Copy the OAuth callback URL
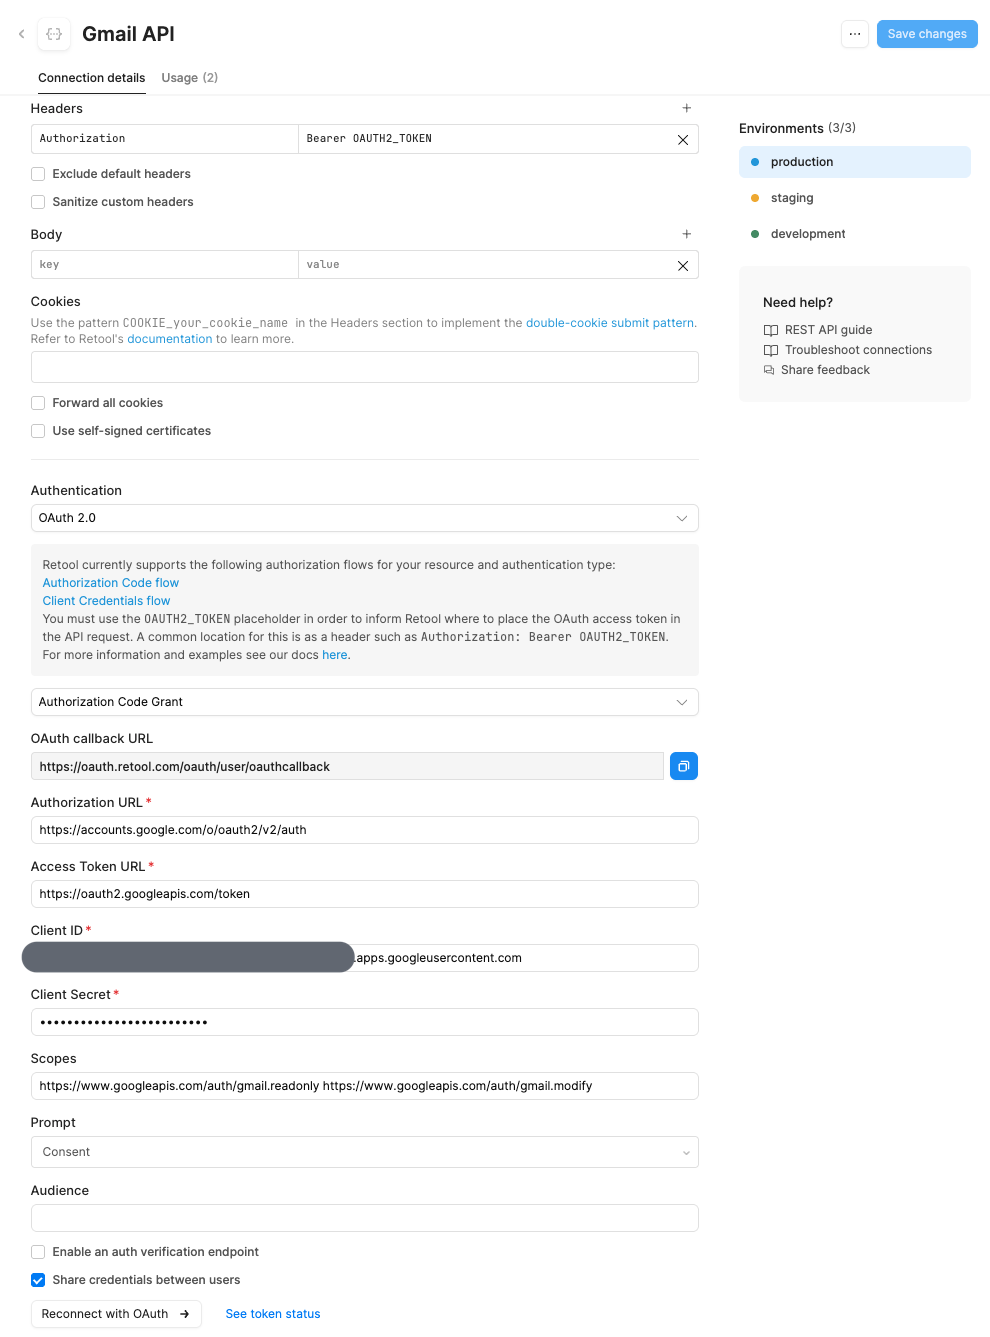This screenshot has height=1337, width=990. click(684, 766)
